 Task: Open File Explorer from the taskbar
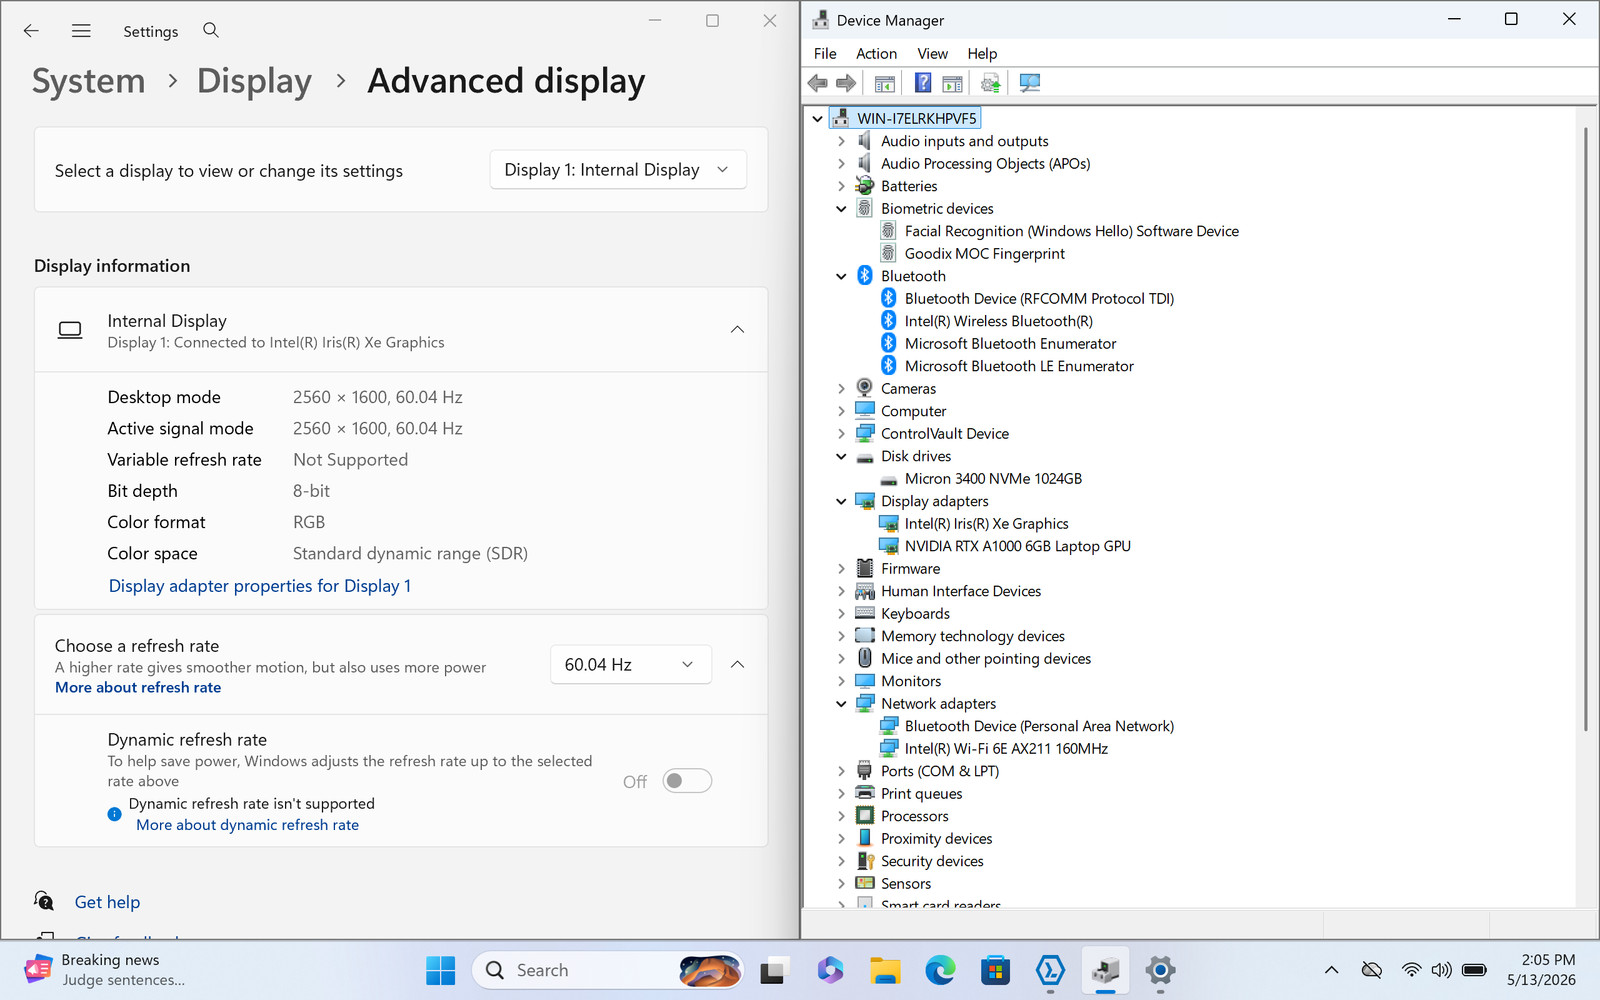click(885, 970)
